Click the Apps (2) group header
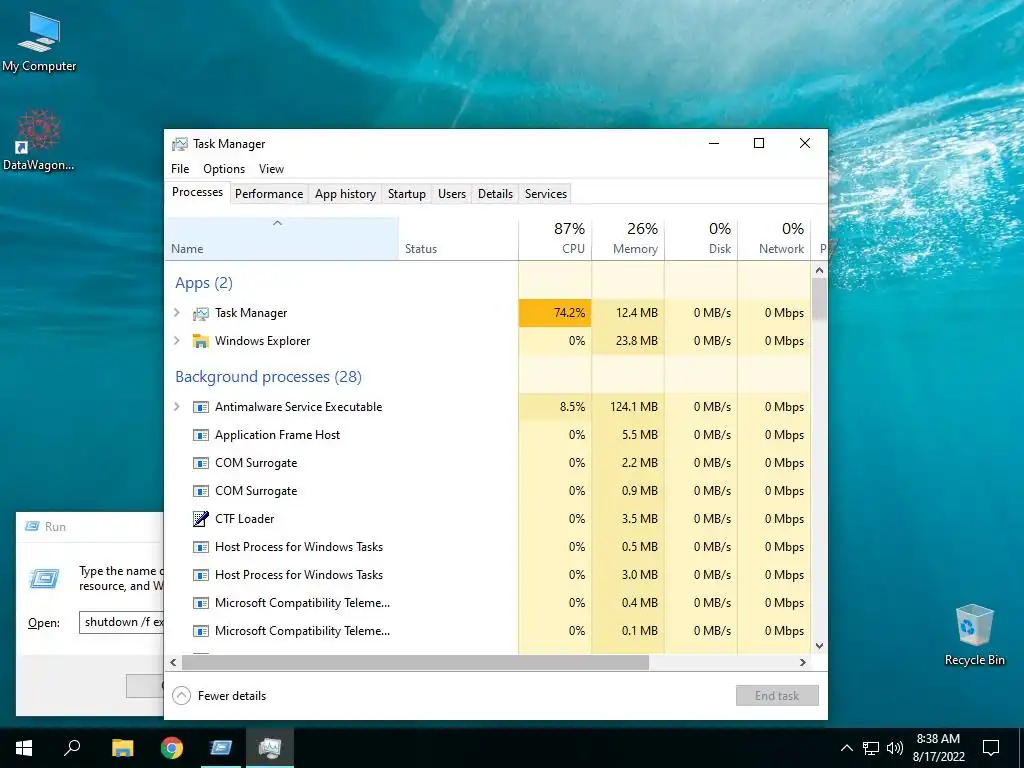This screenshot has width=1024, height=768. (204, 283)
